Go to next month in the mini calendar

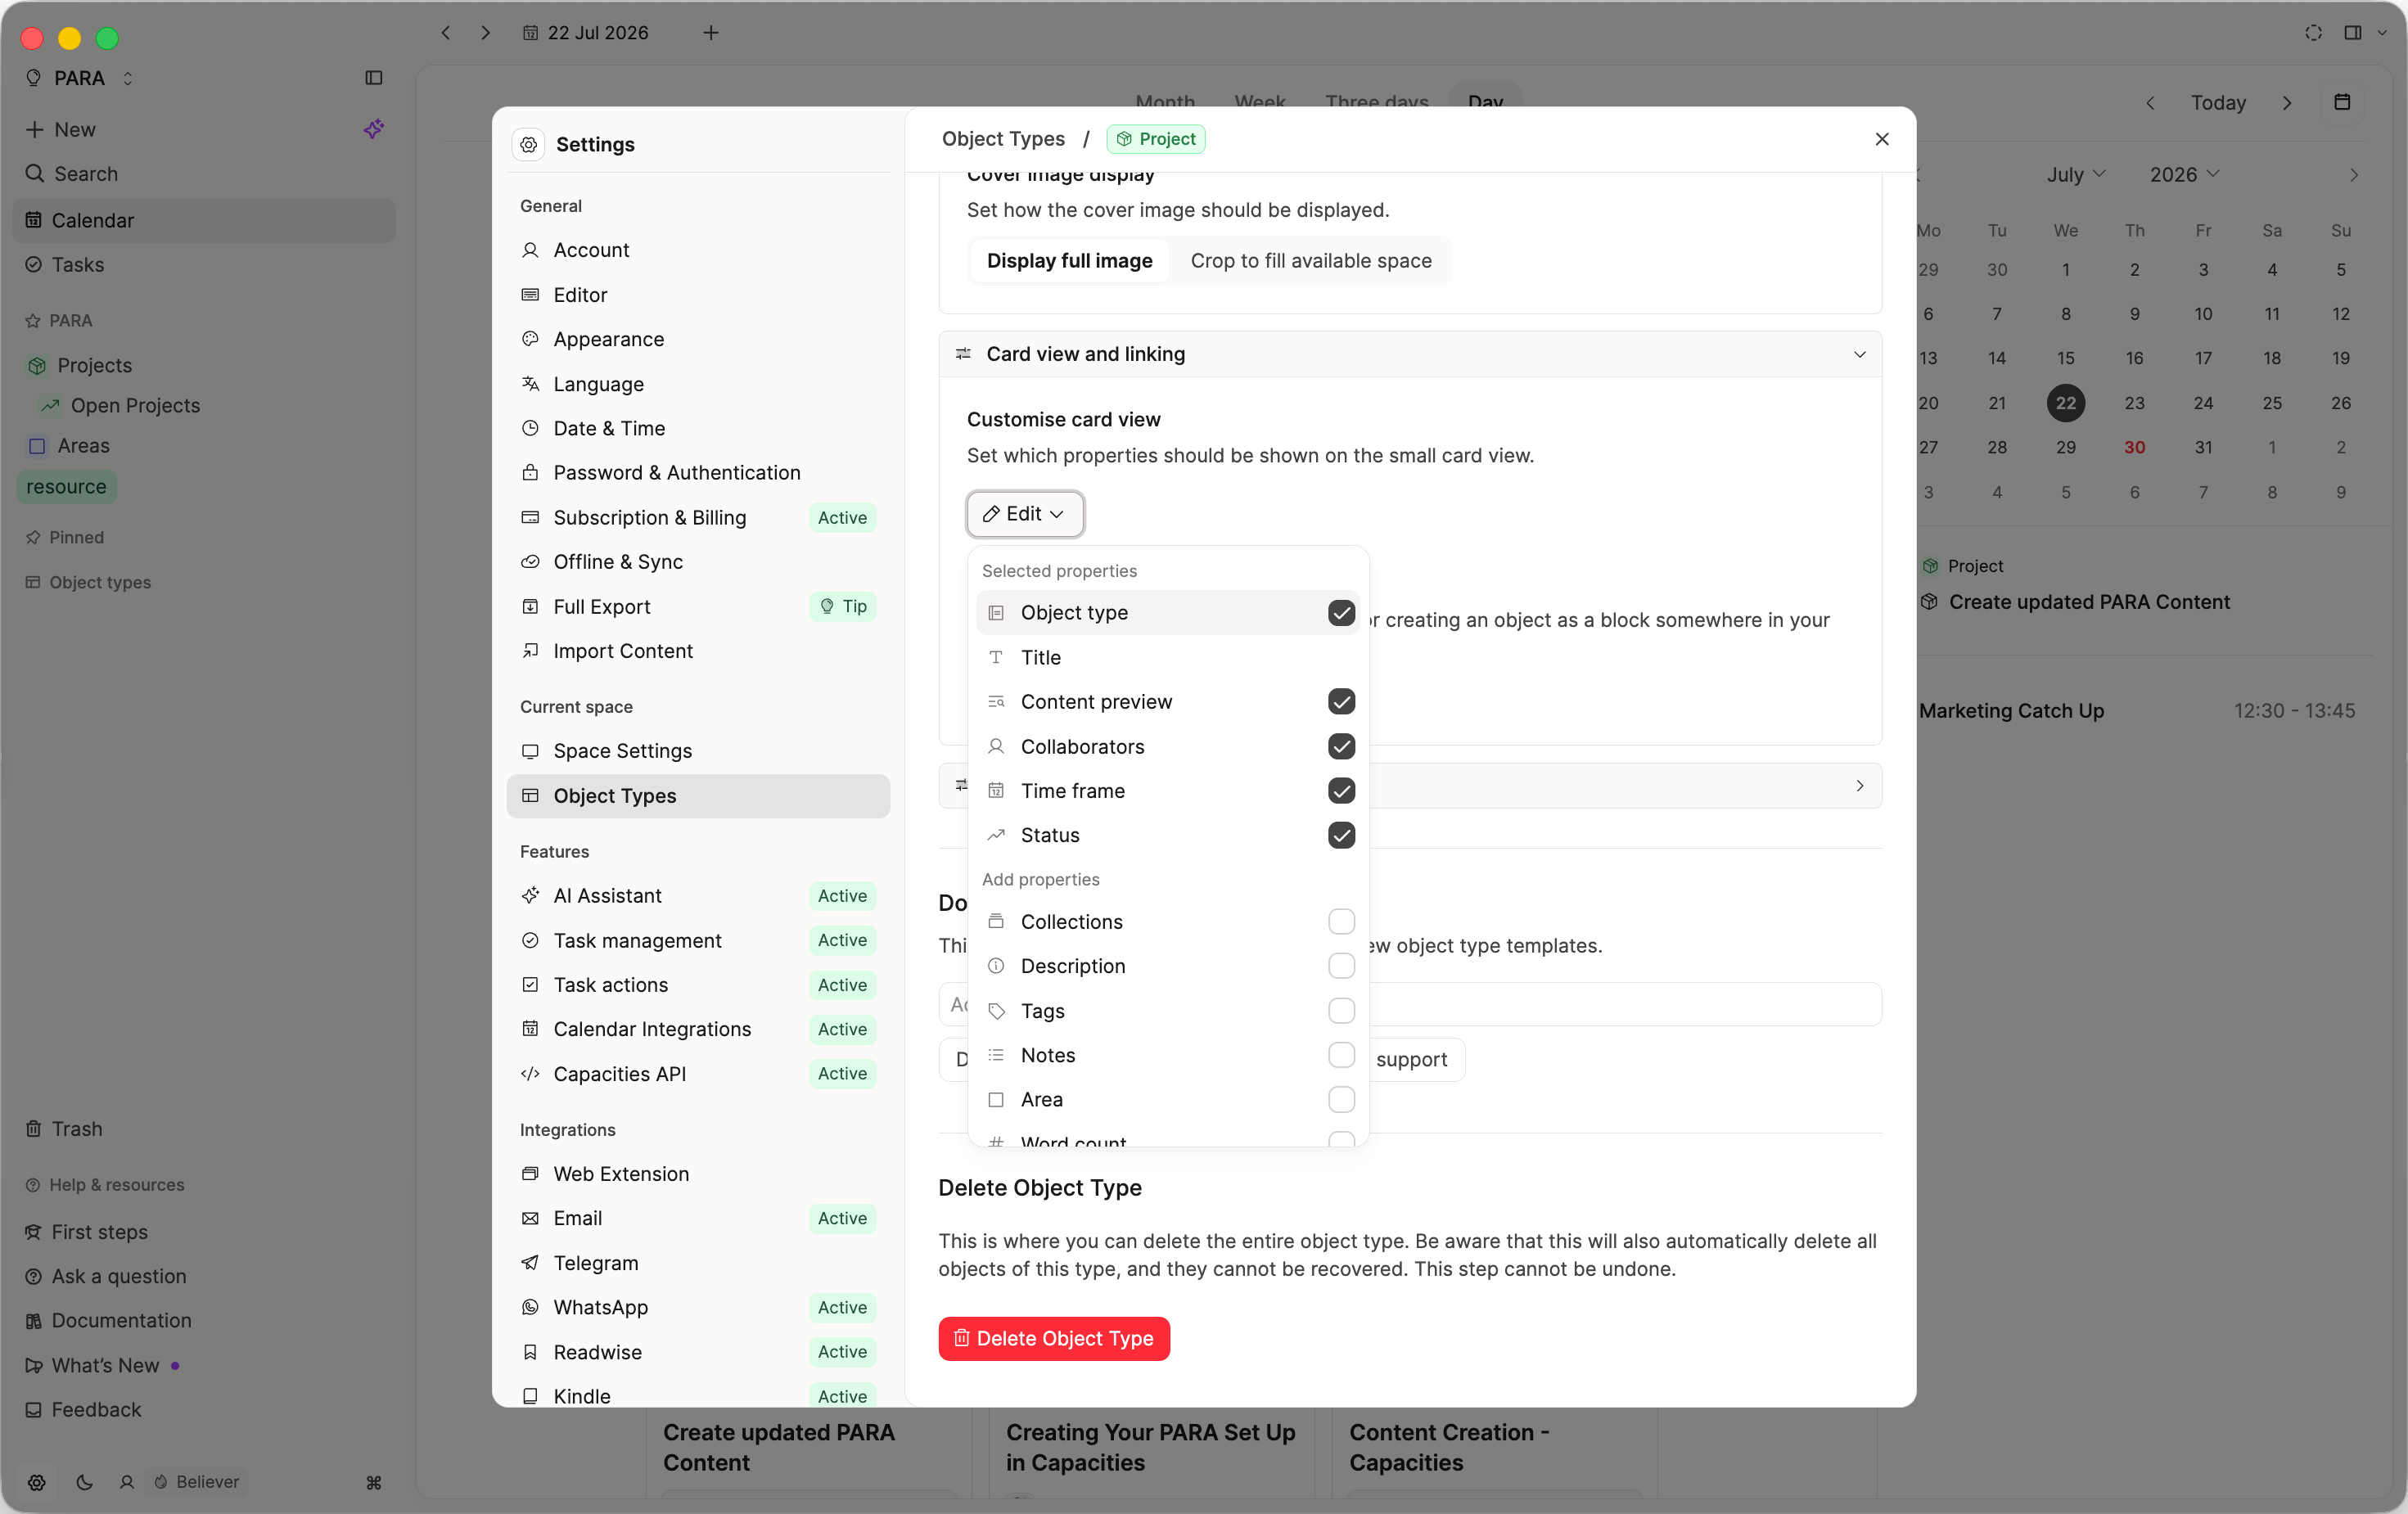[x=2354, y=175]
